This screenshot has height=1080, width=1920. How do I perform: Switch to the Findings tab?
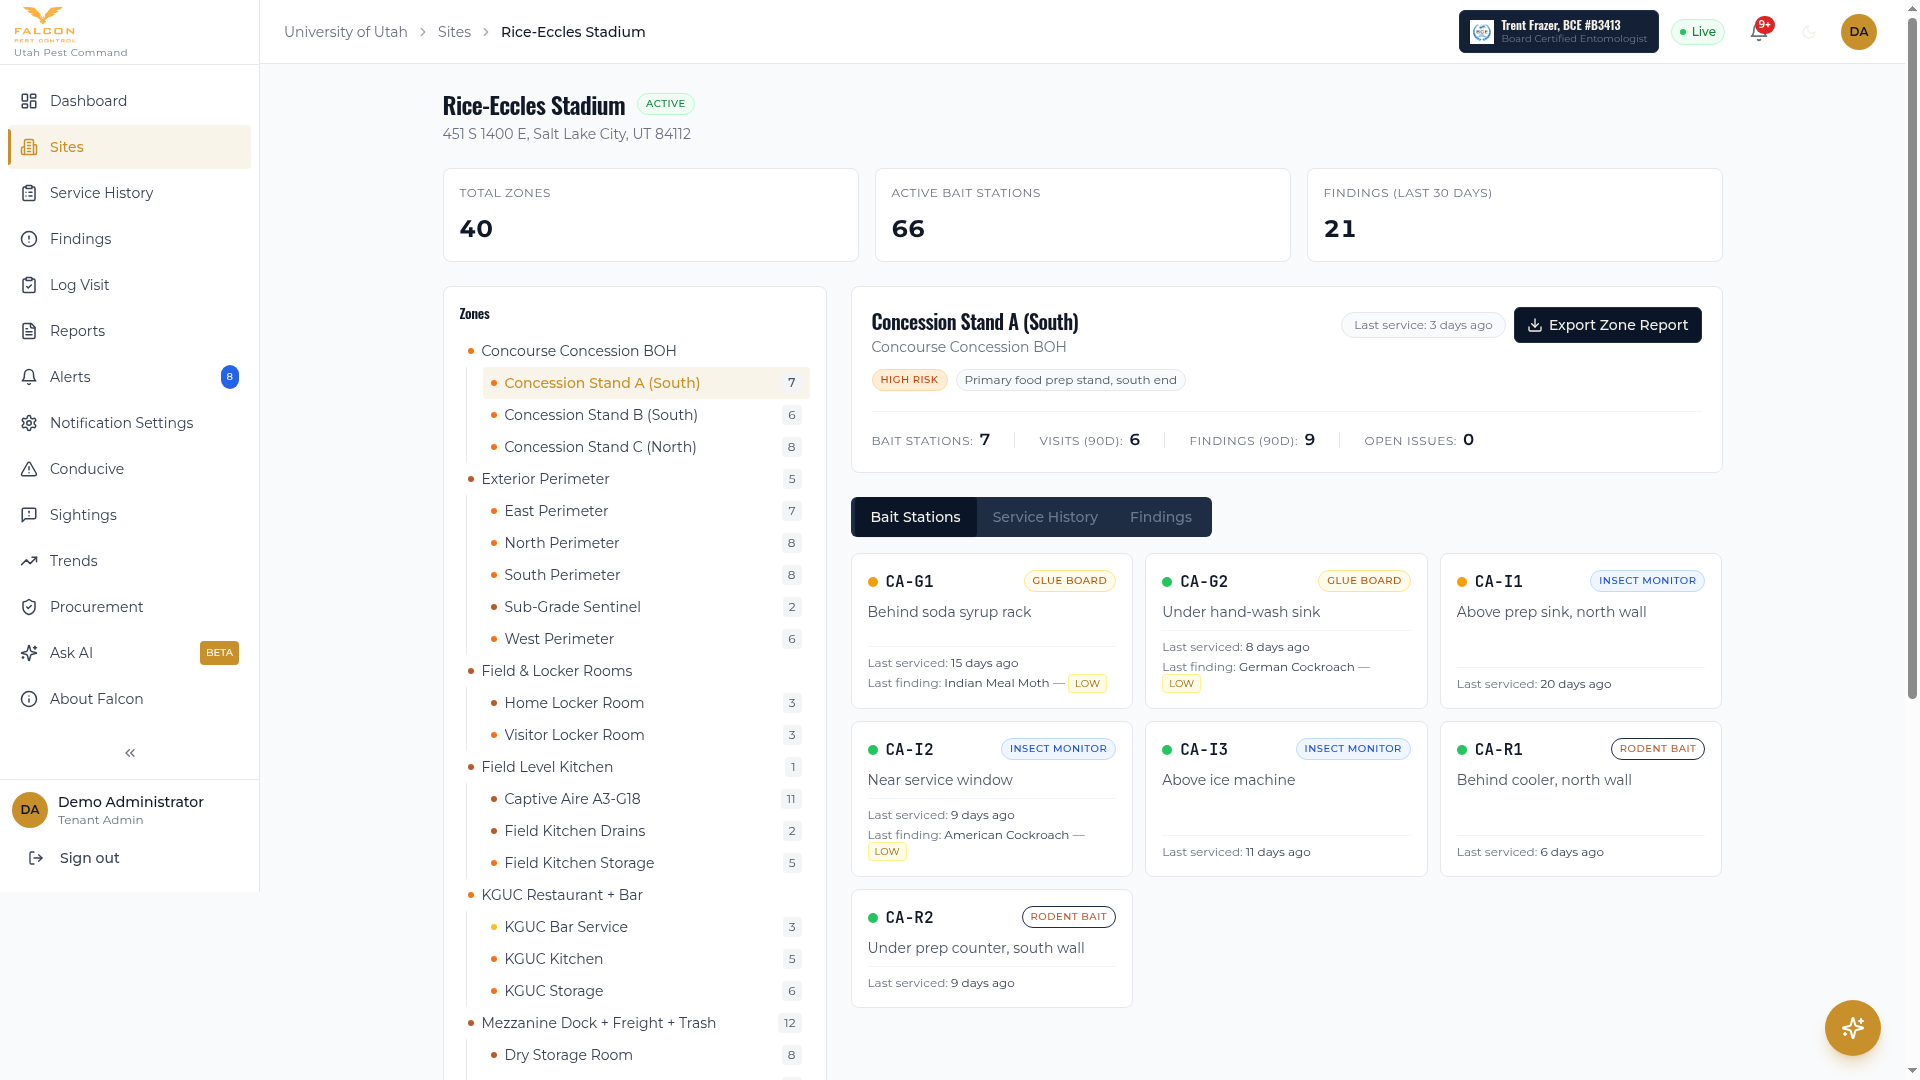(x=1161, y=517)
